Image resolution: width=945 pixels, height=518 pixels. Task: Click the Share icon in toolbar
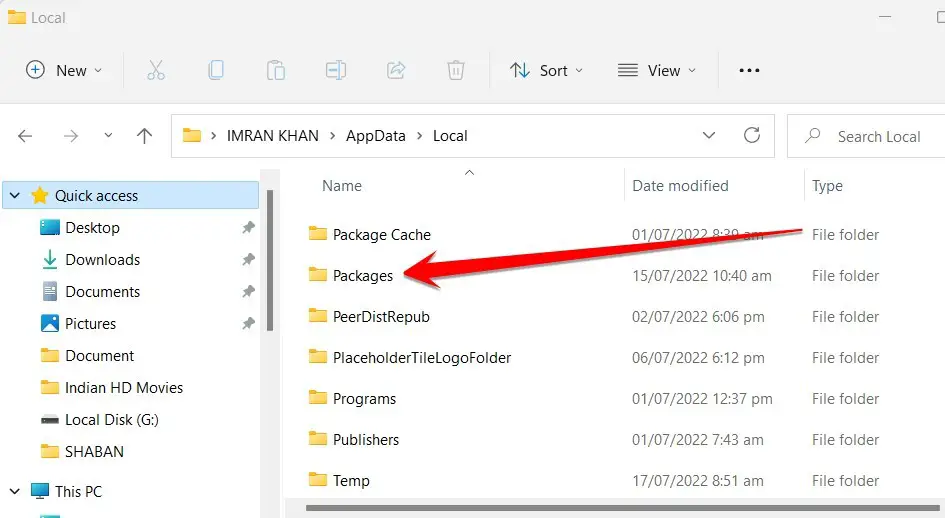click(396, 71)
